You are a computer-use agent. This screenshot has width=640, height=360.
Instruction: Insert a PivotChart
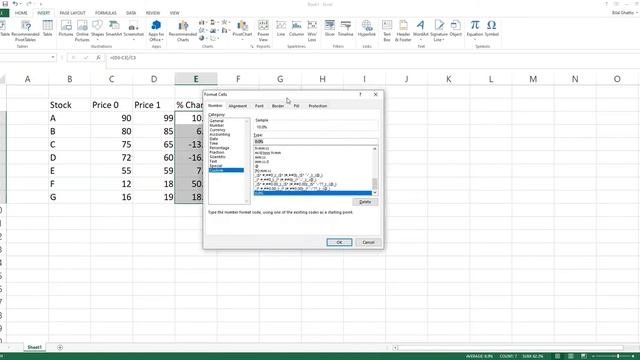point(242,29)
